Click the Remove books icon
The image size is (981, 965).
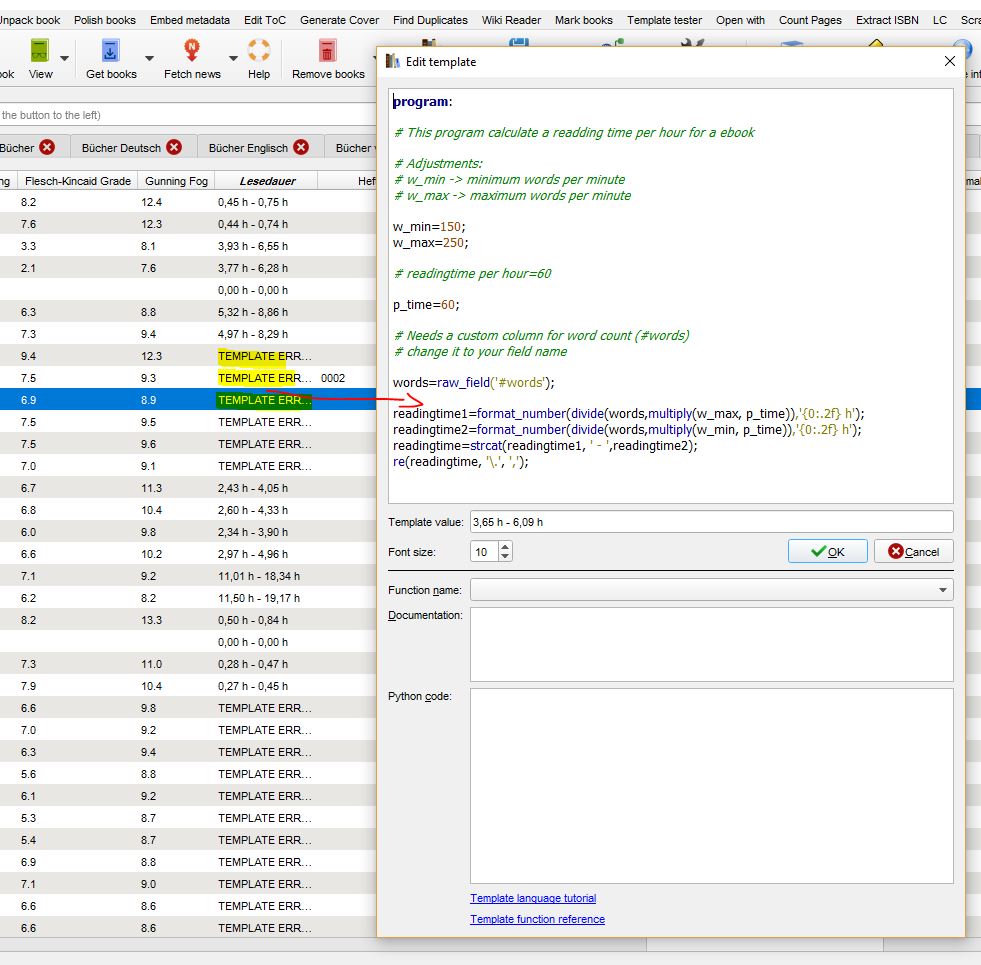(327, 52)
